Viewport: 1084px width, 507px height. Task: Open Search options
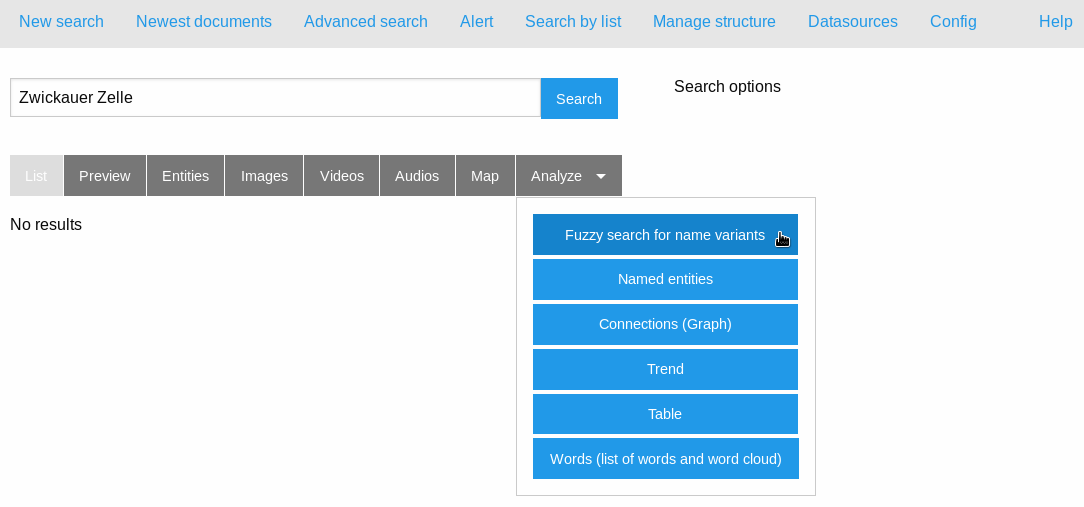pyautogui.click(x=727, y=86)
